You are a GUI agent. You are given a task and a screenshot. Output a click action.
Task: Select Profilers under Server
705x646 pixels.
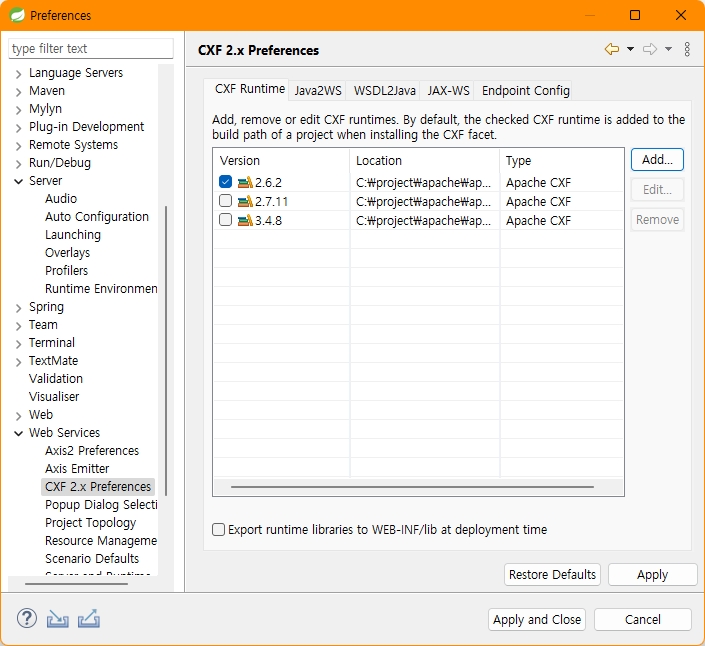(x=67, y=271)
